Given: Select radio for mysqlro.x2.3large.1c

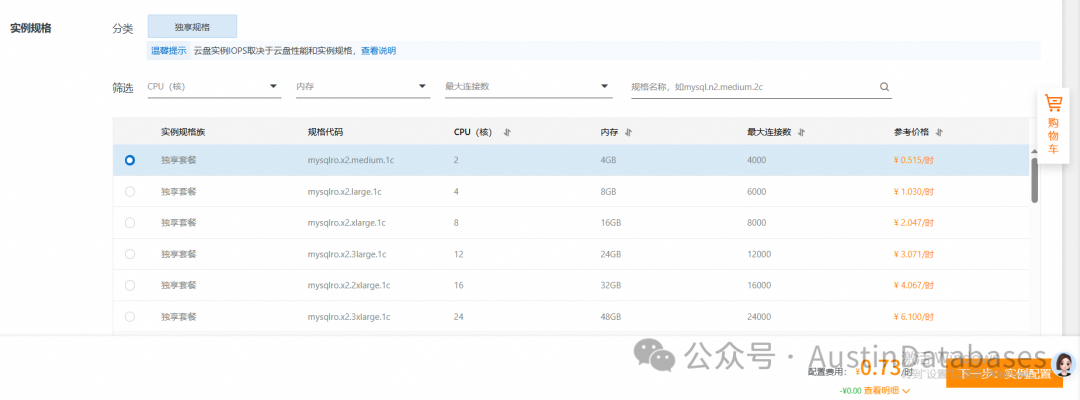Looking at the screenshot, I should [x=130, y=254].
